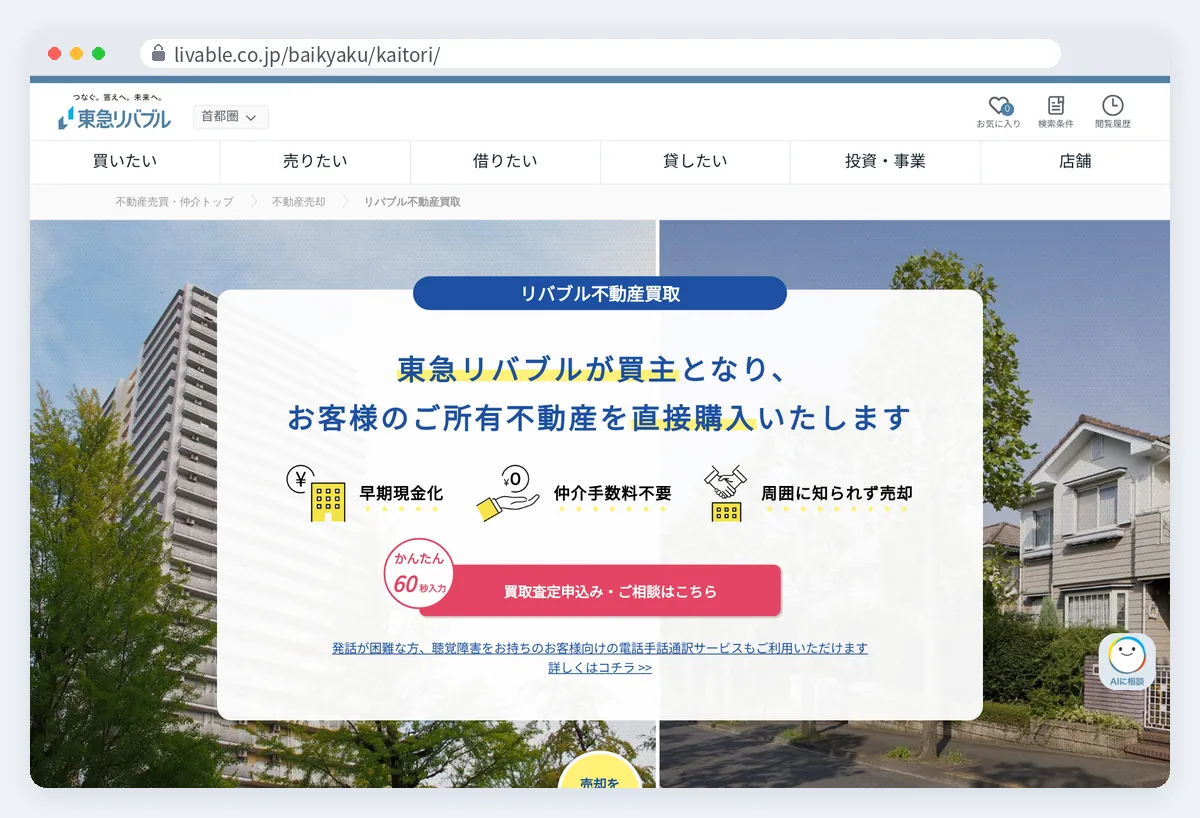Open the 借りたい menu
This screenshot has width=1200, height=818.
click(505, 161)
